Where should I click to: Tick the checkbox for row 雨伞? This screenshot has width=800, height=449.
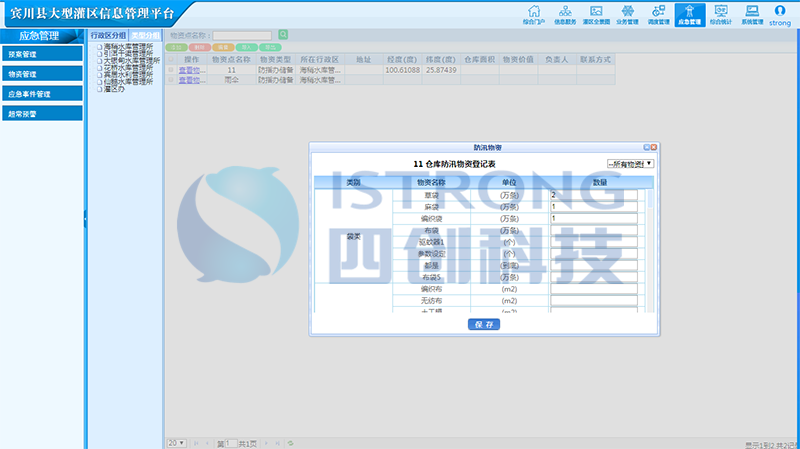pos(171,80)
